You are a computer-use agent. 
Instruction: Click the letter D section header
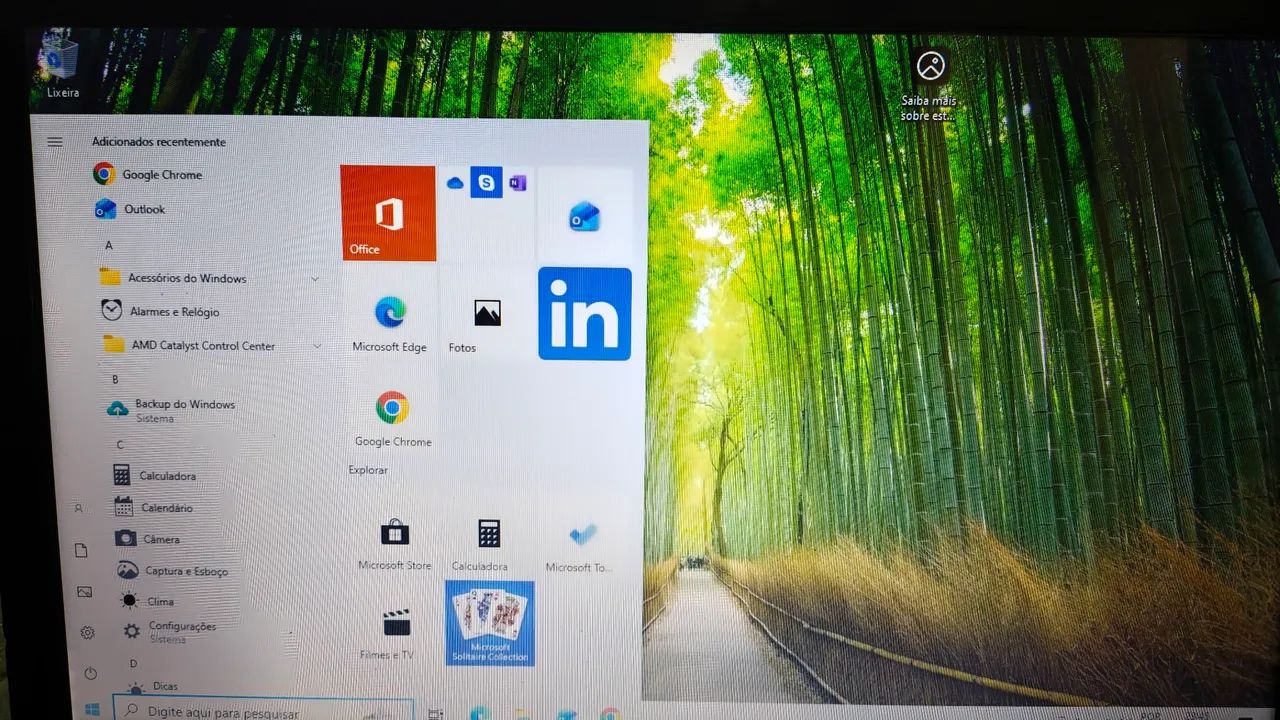coord(133,663)
